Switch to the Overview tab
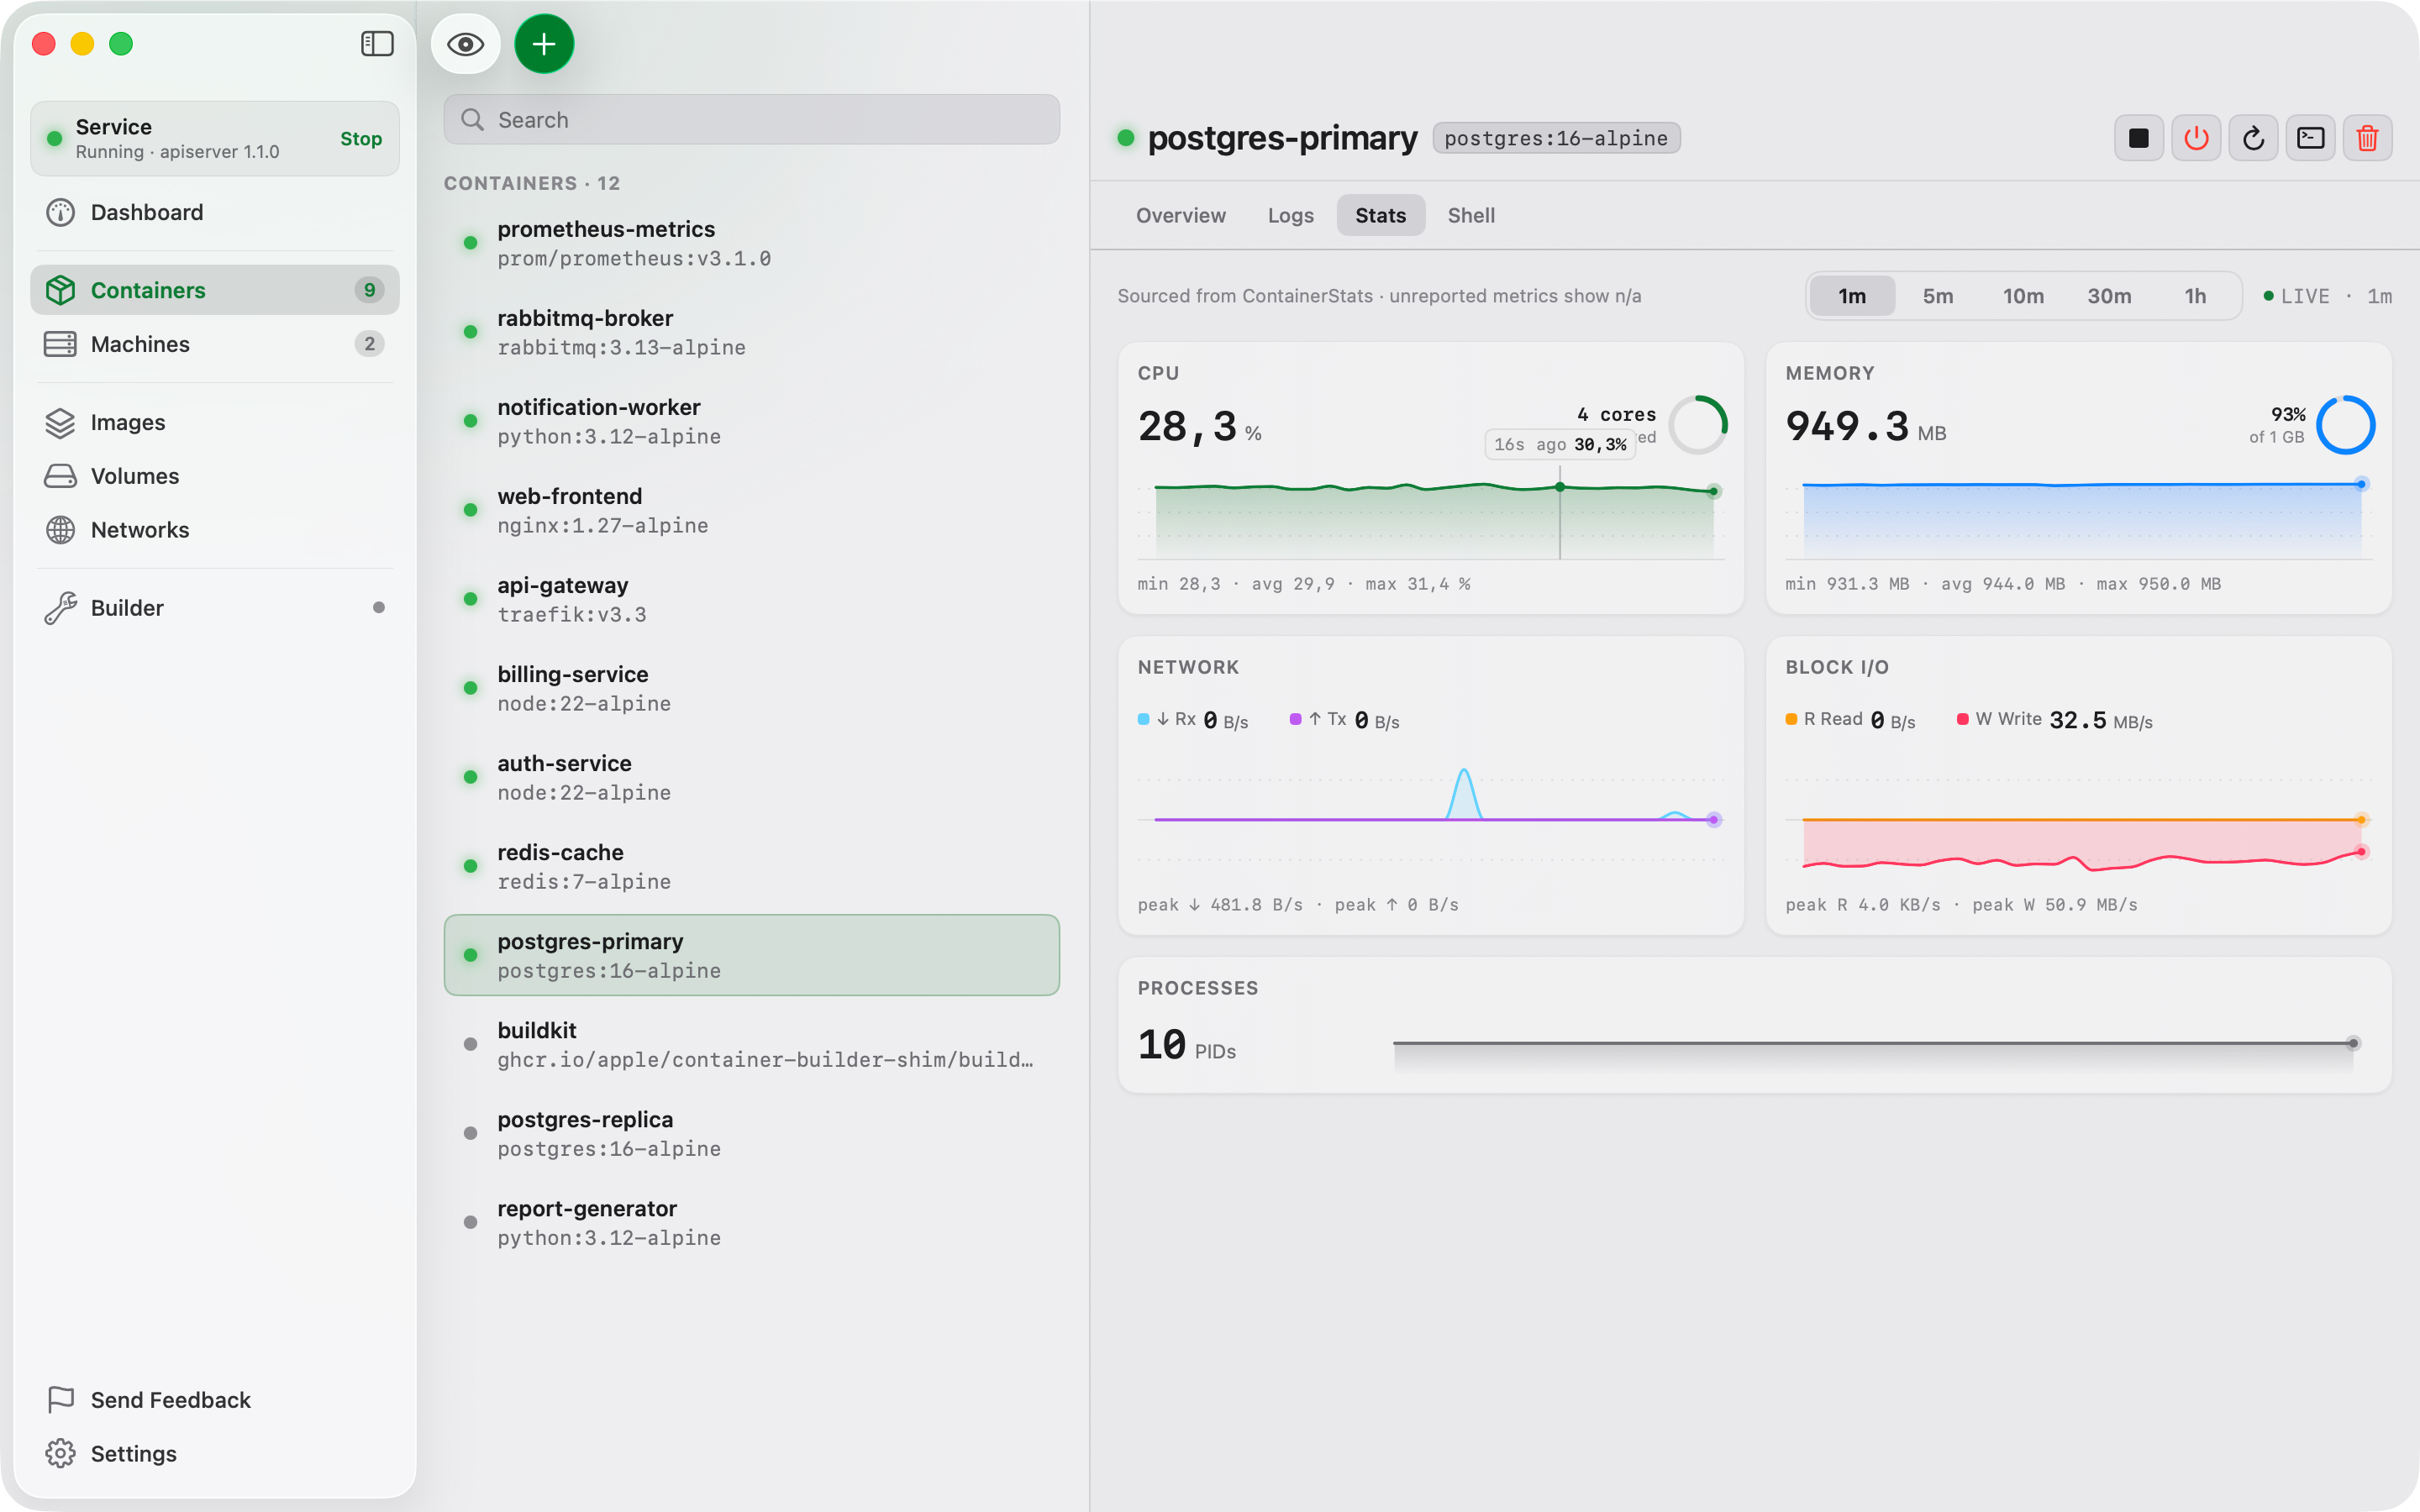The width and height of the screenshot is (2420, 1512). [1181, 215]
